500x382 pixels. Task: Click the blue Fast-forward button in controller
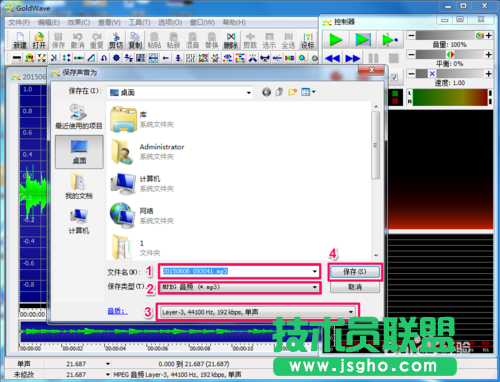353,58
